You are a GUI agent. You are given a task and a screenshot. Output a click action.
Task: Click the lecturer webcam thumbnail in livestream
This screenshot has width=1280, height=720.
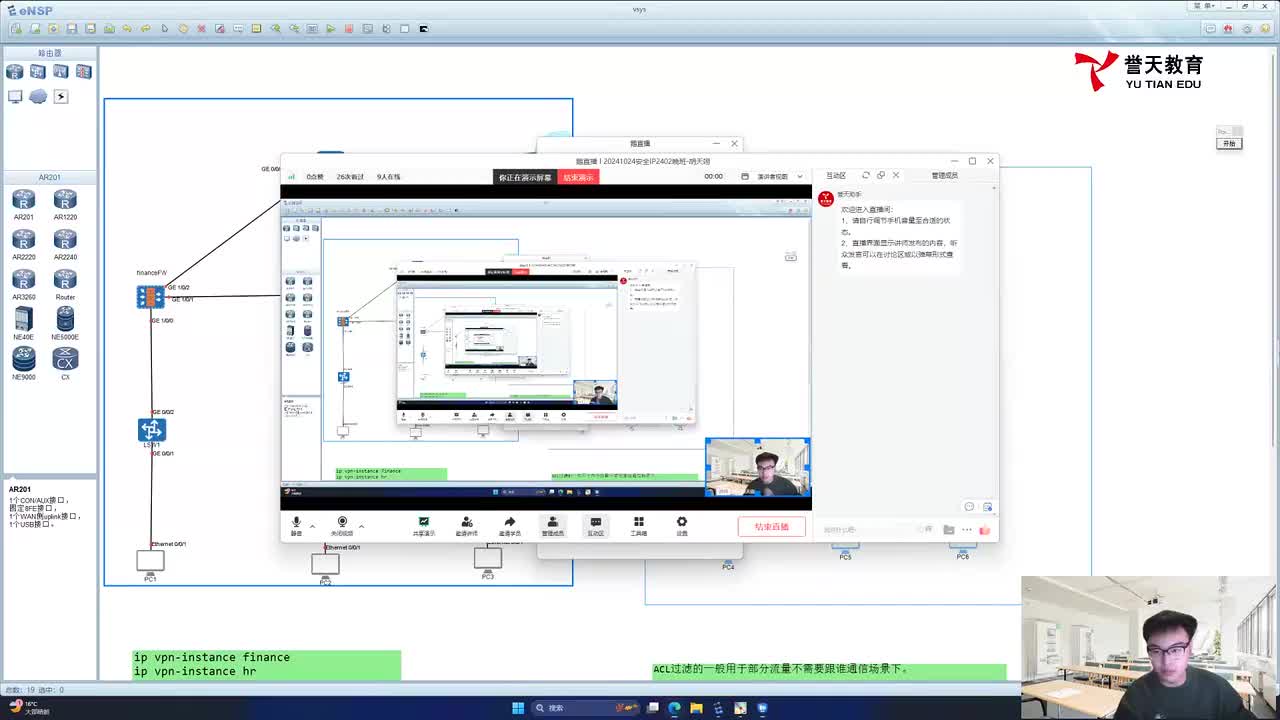(758, 467)
